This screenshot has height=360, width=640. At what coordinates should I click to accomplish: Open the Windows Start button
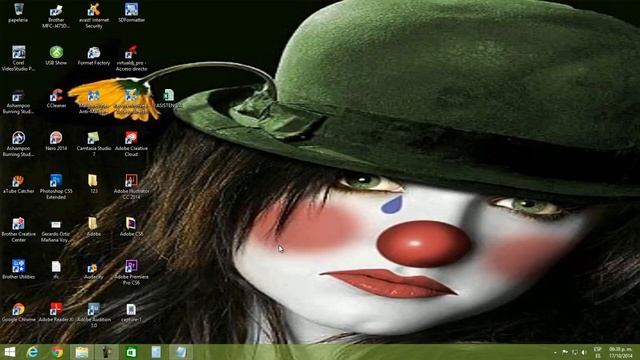point(9,352)
